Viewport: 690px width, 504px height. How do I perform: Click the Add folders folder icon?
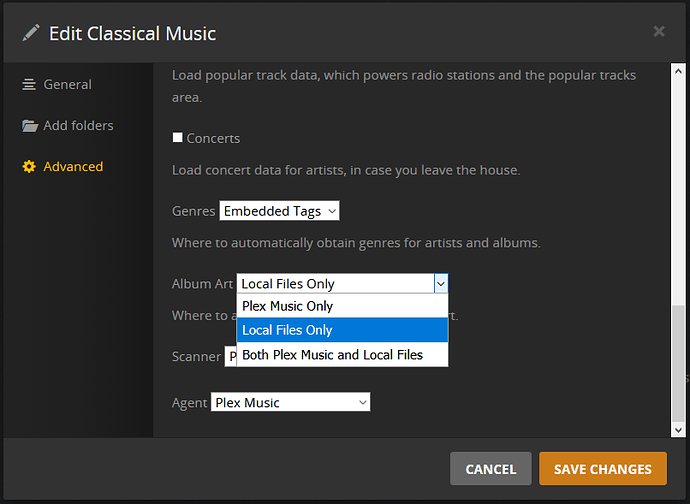tap(29, 126)
